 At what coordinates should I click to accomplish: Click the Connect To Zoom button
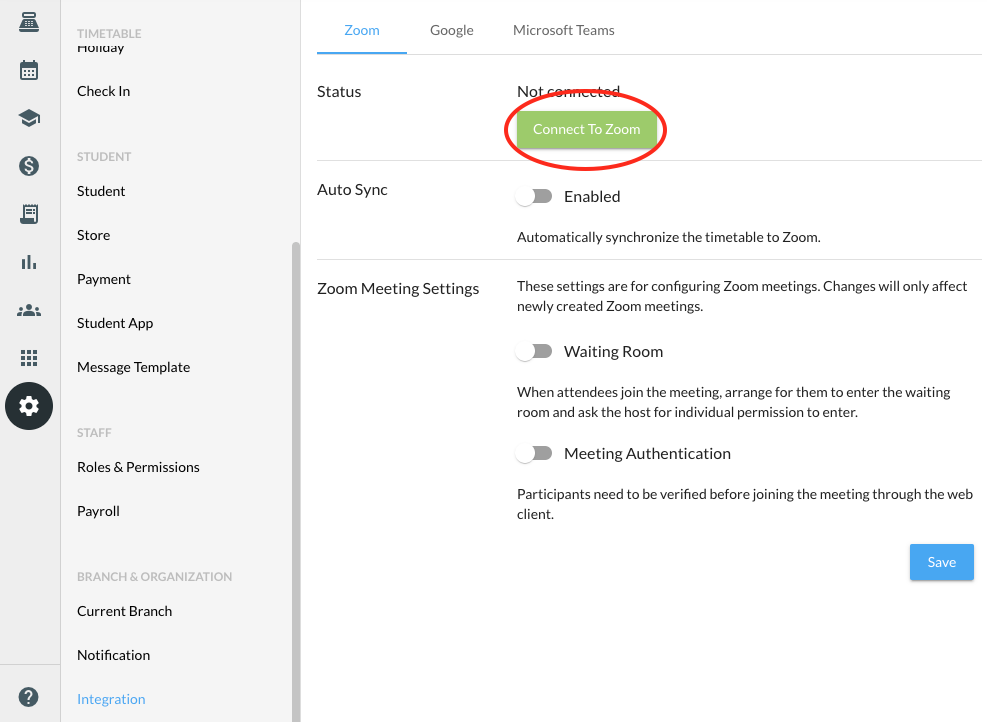pos(586,130)
